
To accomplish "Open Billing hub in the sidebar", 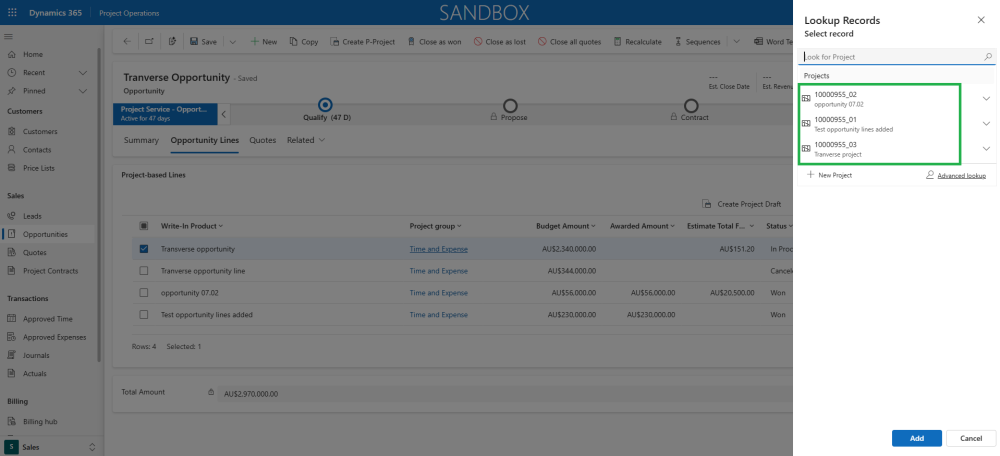I will click(40, 422).
